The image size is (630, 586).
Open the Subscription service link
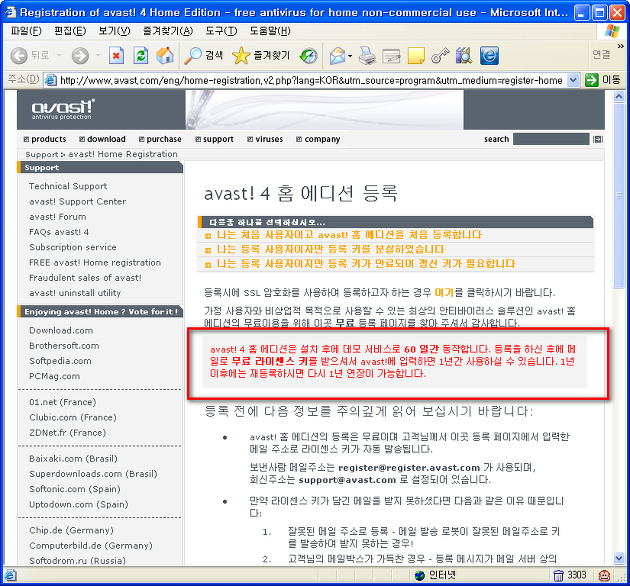(x=73, y=247)
